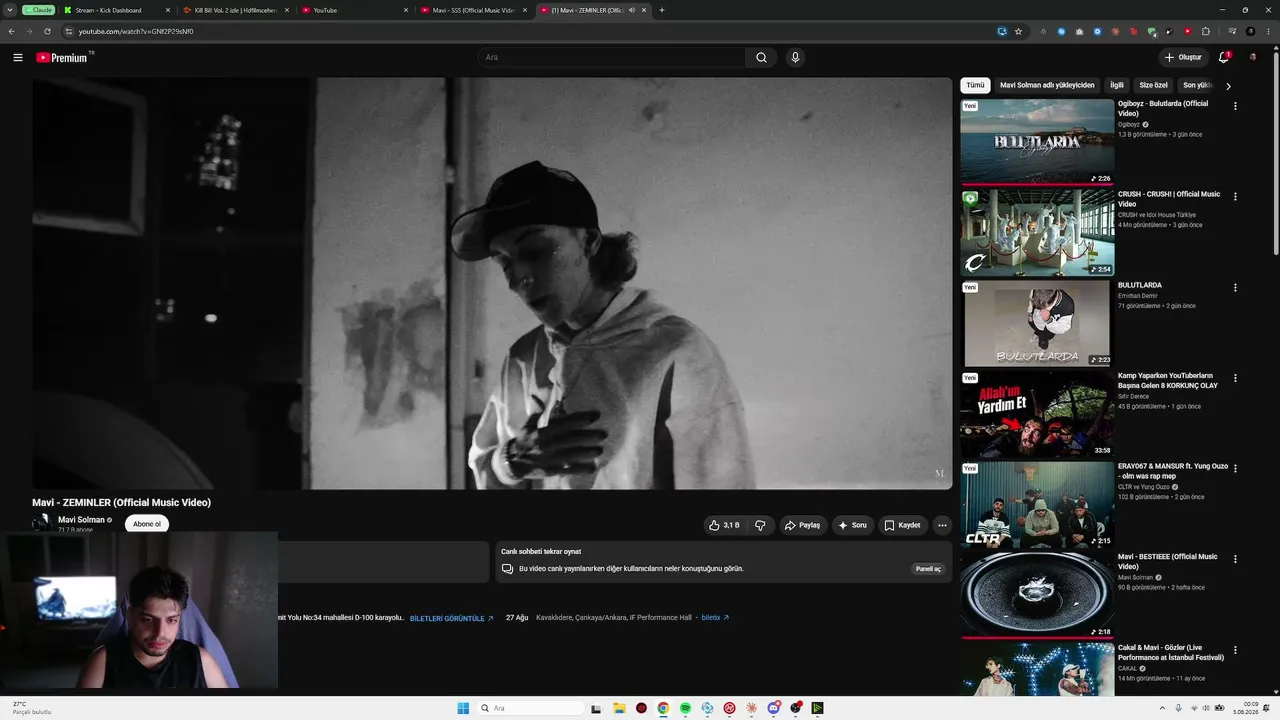This screenshot has height=720, width=1280.
Task: Show hidden system tray icons
Action: [1163, 708]
